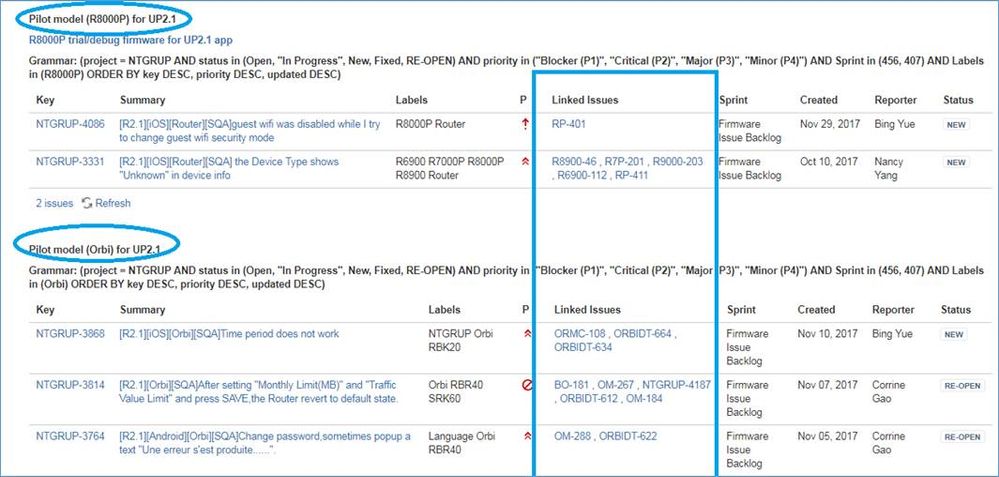Open the R8000P trial/debug firmware link
The image size is (999, 477).
coord(131,39)
